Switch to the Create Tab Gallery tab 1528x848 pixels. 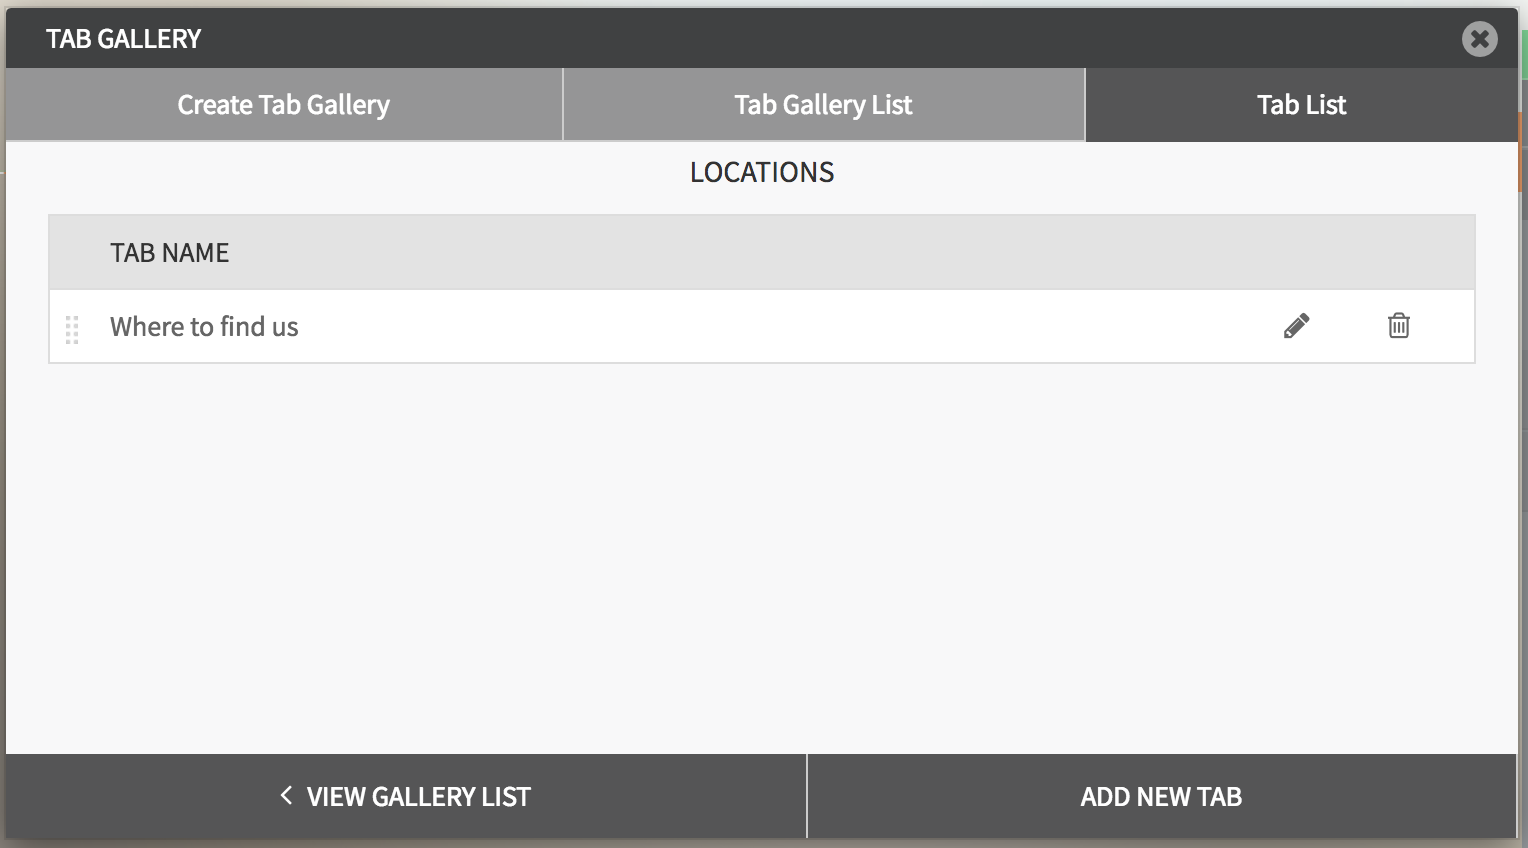(284, 105)
